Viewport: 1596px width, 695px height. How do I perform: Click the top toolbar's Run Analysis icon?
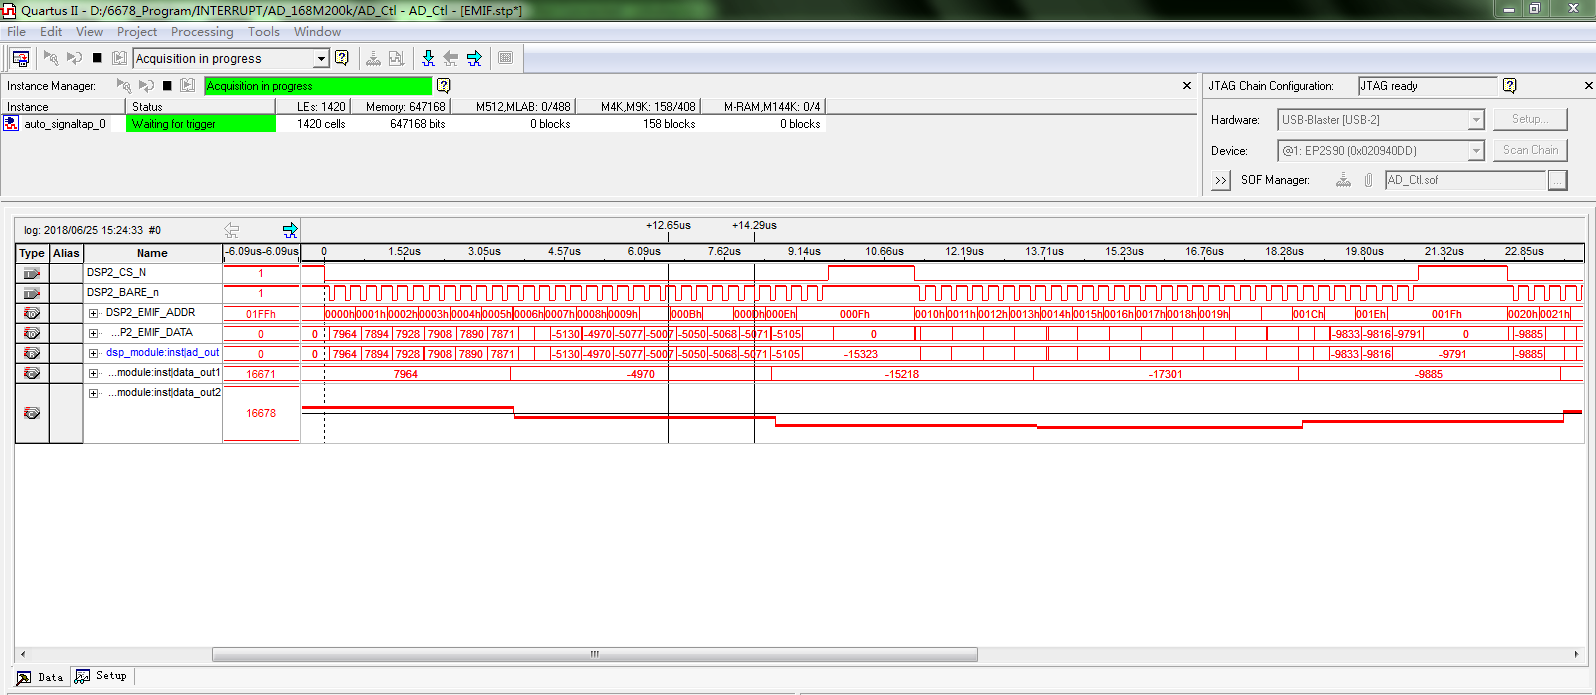(51, 58)
